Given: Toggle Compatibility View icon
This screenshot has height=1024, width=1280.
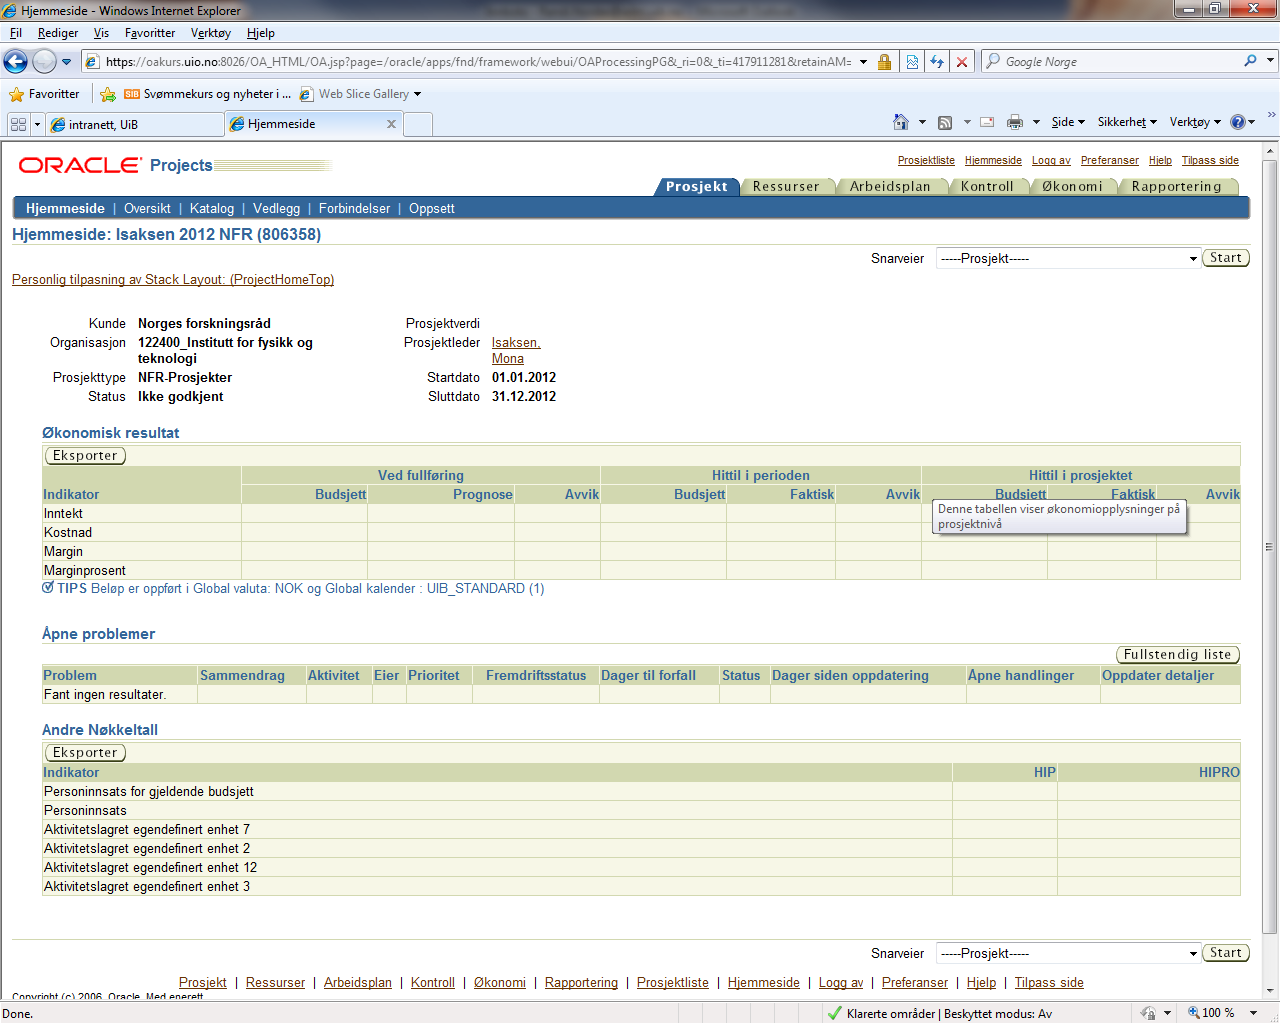Looking at the screenshot, I should coord(912,62).
